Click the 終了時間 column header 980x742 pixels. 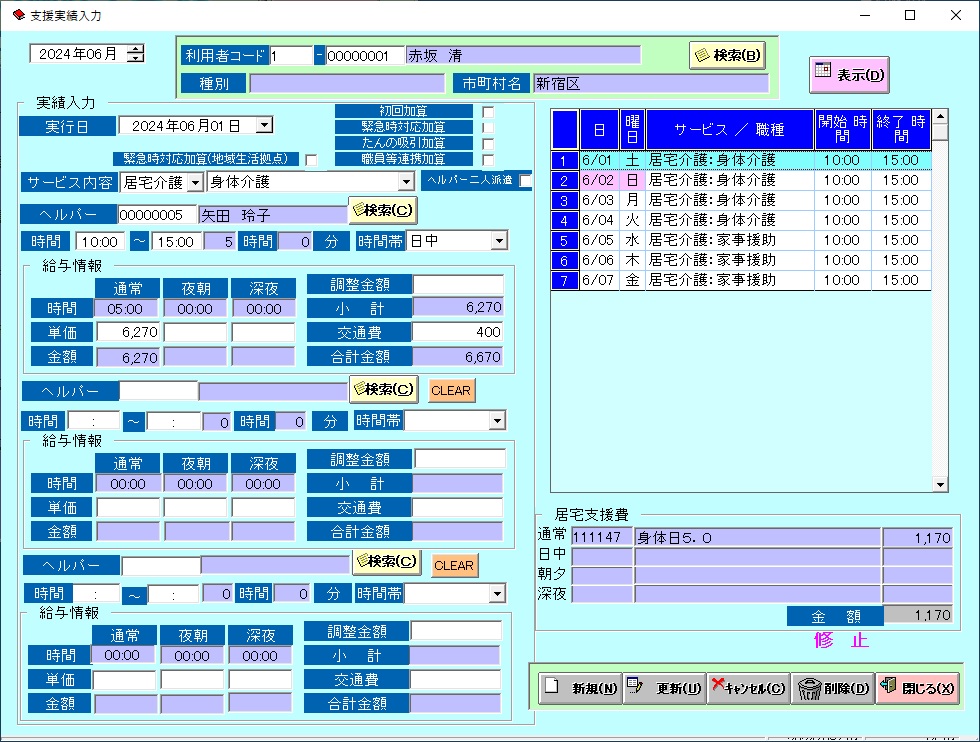coord(901,129)
